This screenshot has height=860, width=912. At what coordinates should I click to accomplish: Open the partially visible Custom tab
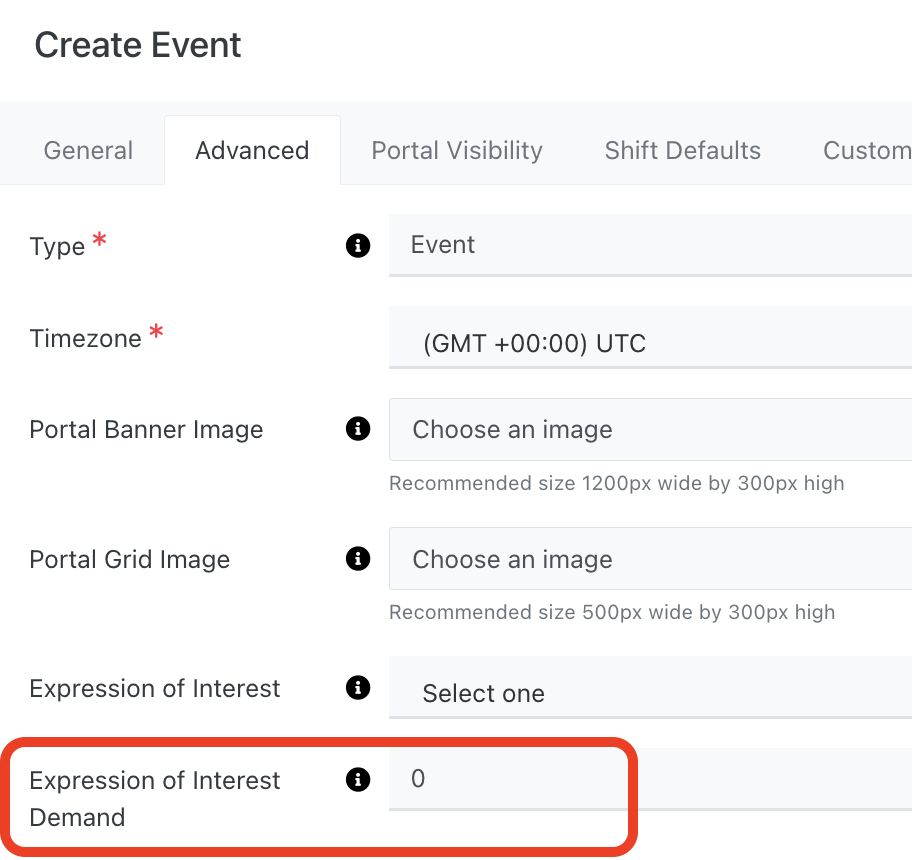pyautogui.click(x=866, y=151)
